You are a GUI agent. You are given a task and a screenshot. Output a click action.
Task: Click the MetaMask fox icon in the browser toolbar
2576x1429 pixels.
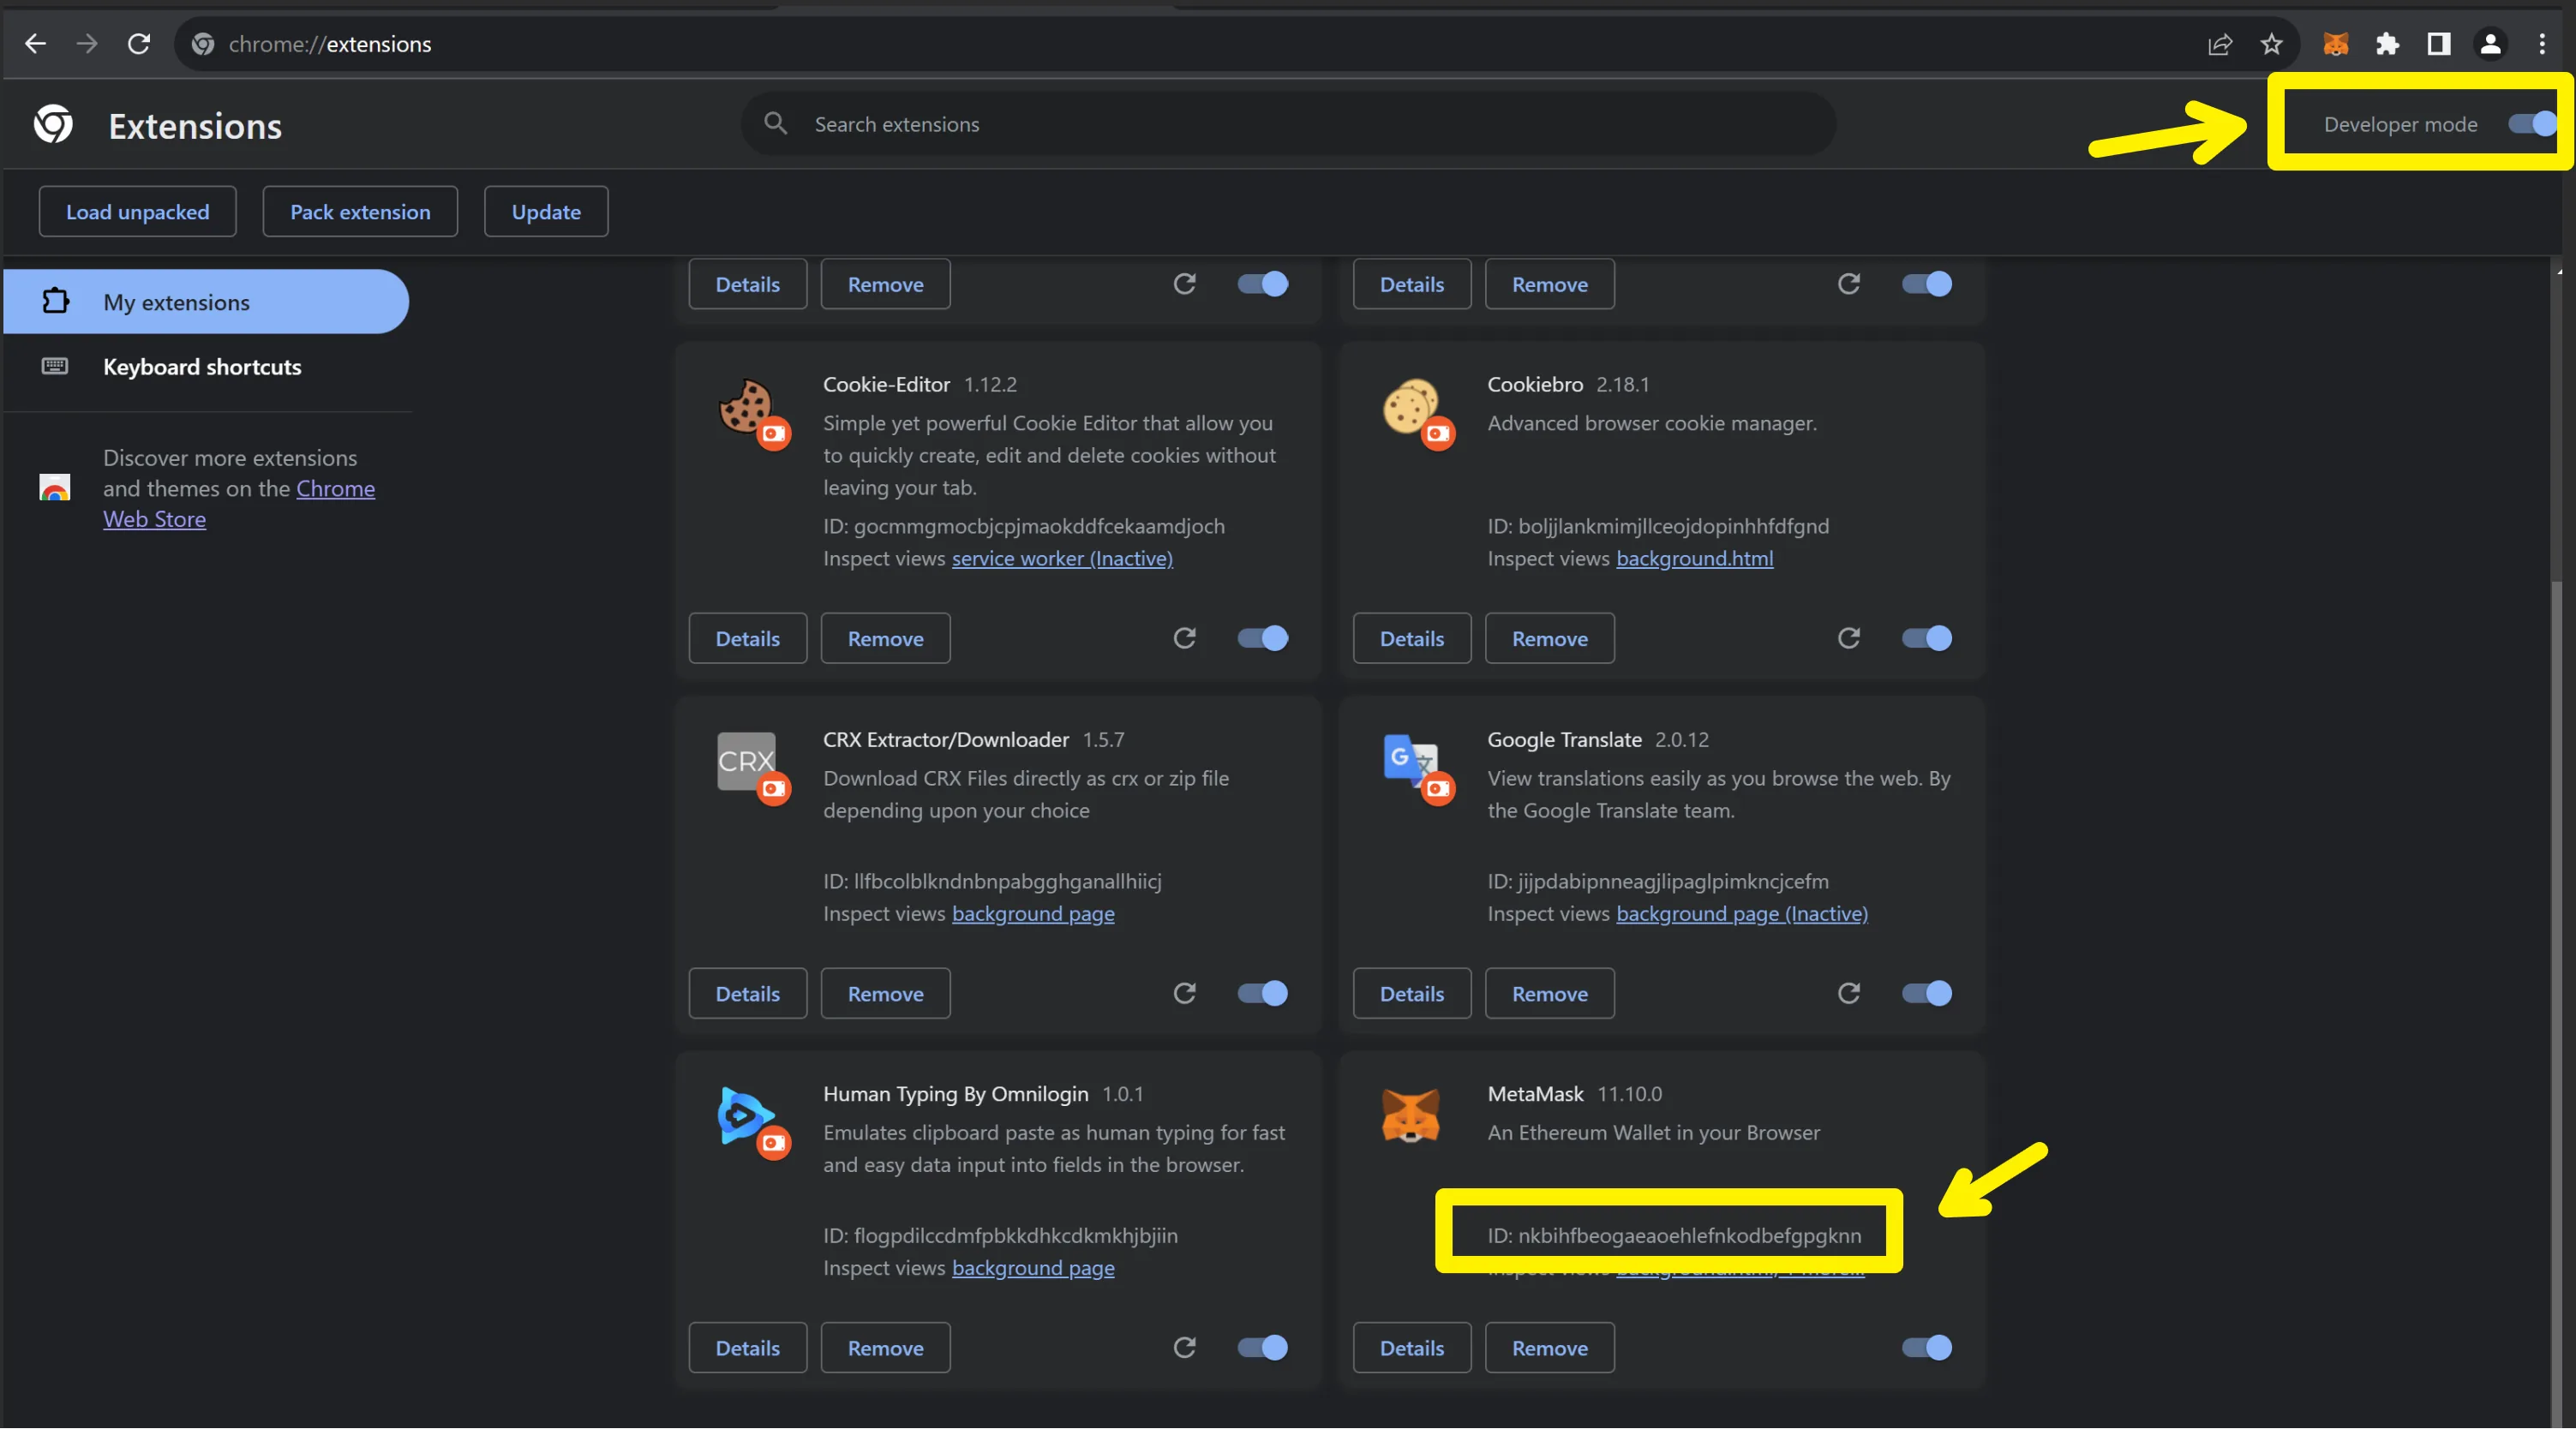click(2336, 43)
